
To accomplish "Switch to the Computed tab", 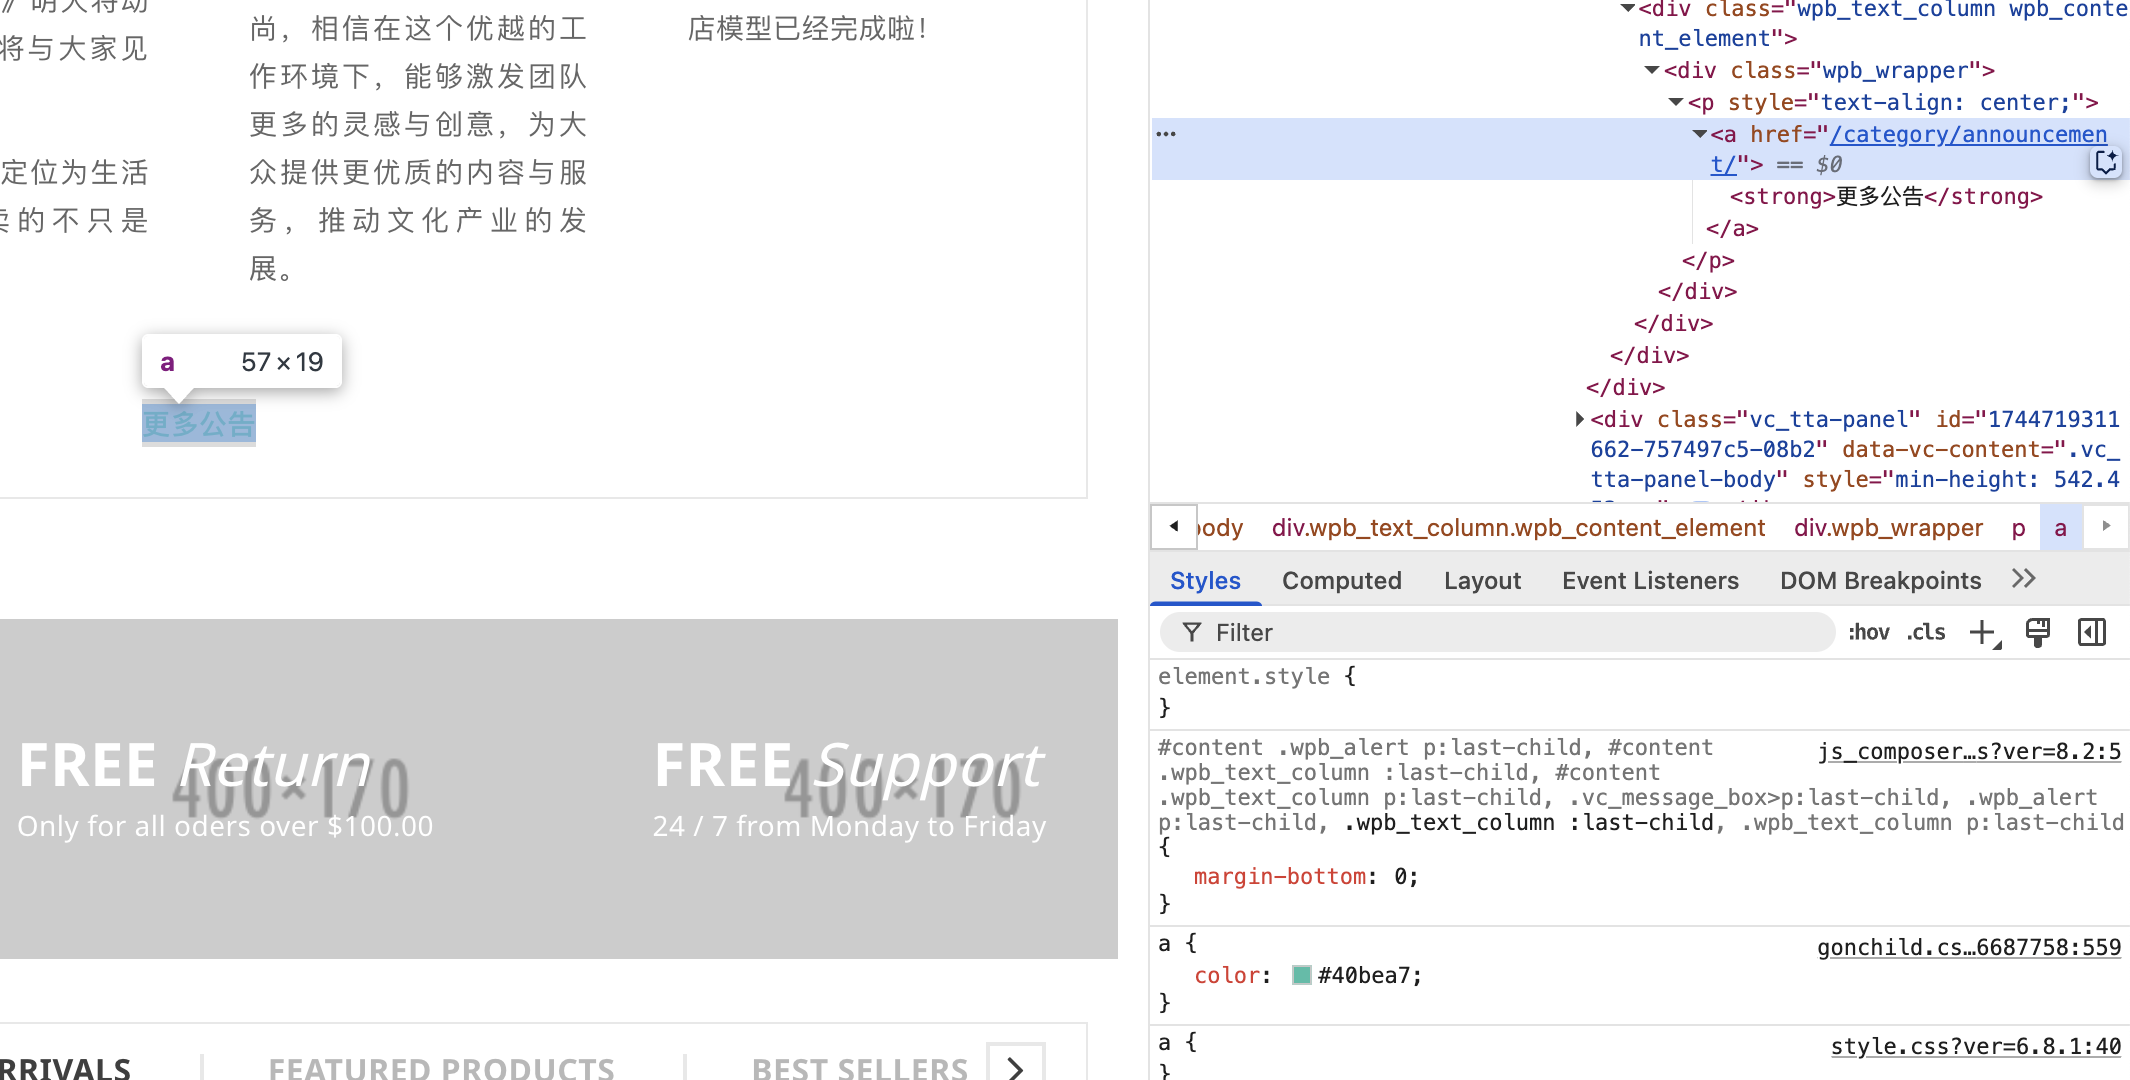I will pyautogui.click(x=1341, y=581).
